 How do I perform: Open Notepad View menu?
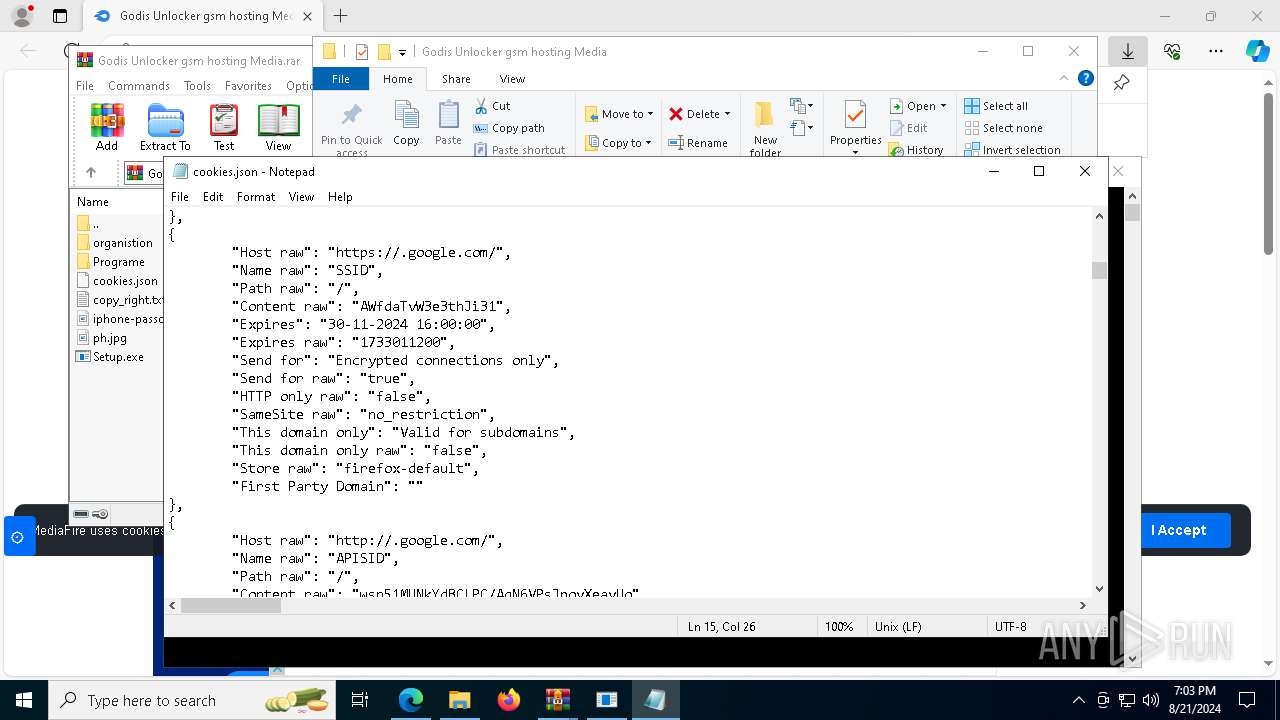coord(301,197)
